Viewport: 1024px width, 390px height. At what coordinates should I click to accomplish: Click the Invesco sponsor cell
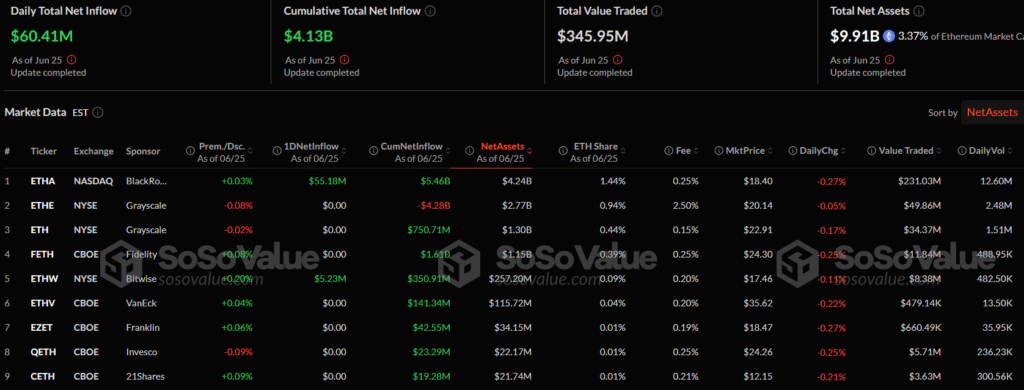point(142,353)
